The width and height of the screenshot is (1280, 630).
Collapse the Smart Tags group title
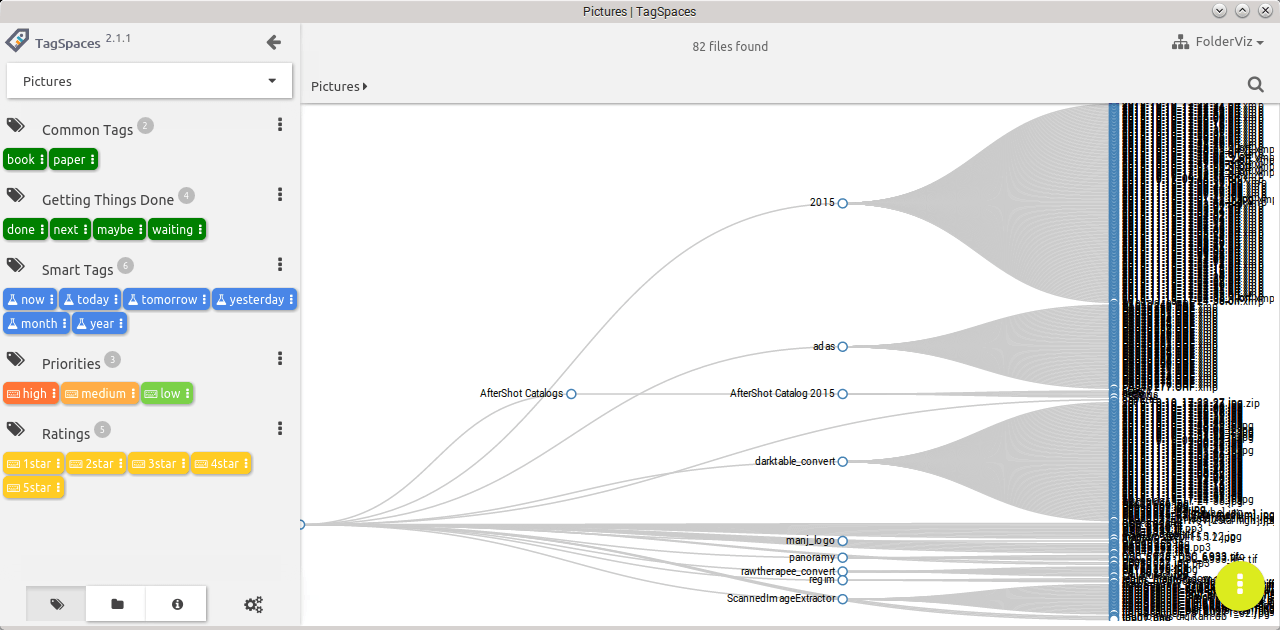coord(77,270)
